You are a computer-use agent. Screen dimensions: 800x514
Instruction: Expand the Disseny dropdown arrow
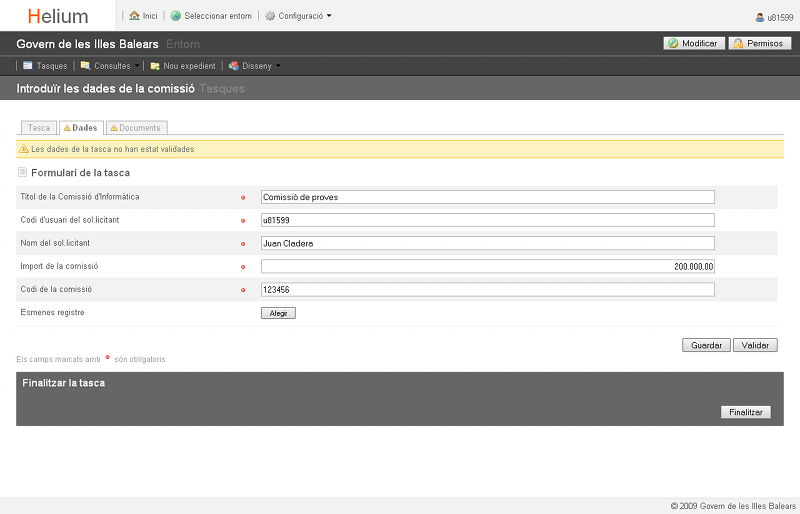[278, 67]
